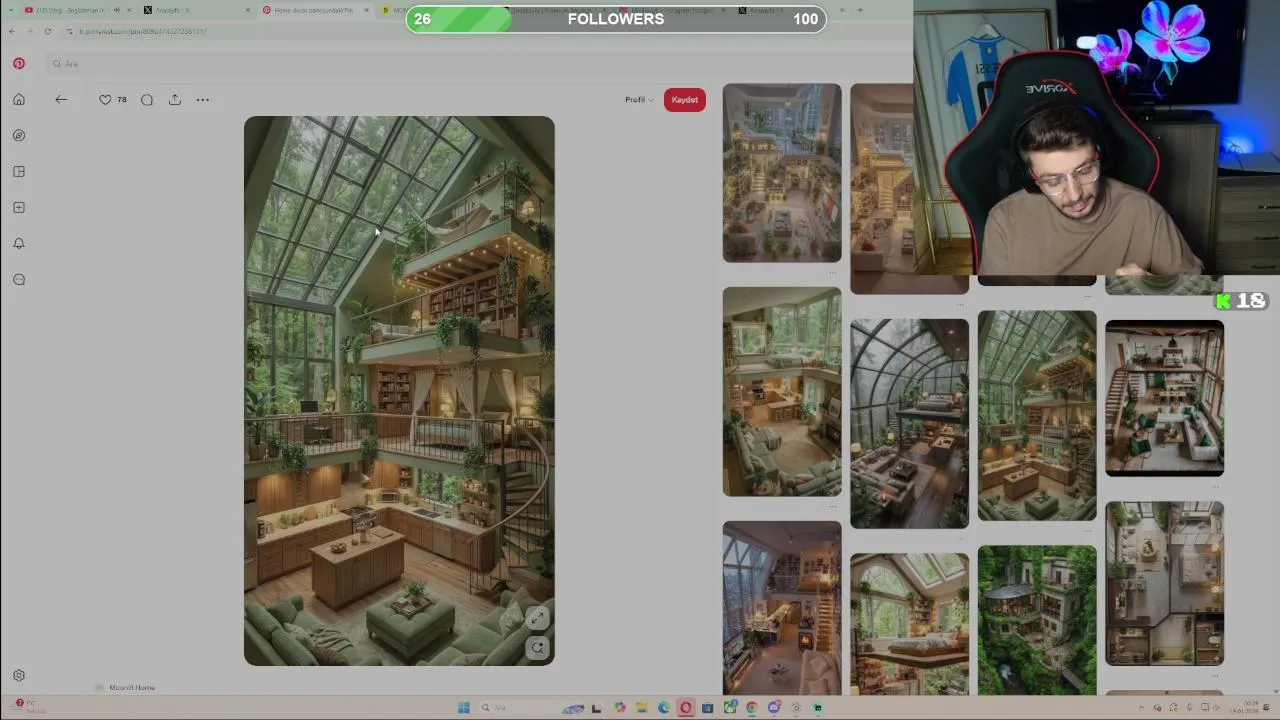Open top-left related pin of greenhouse interior

pyautogui.click(x=782, y=173)
